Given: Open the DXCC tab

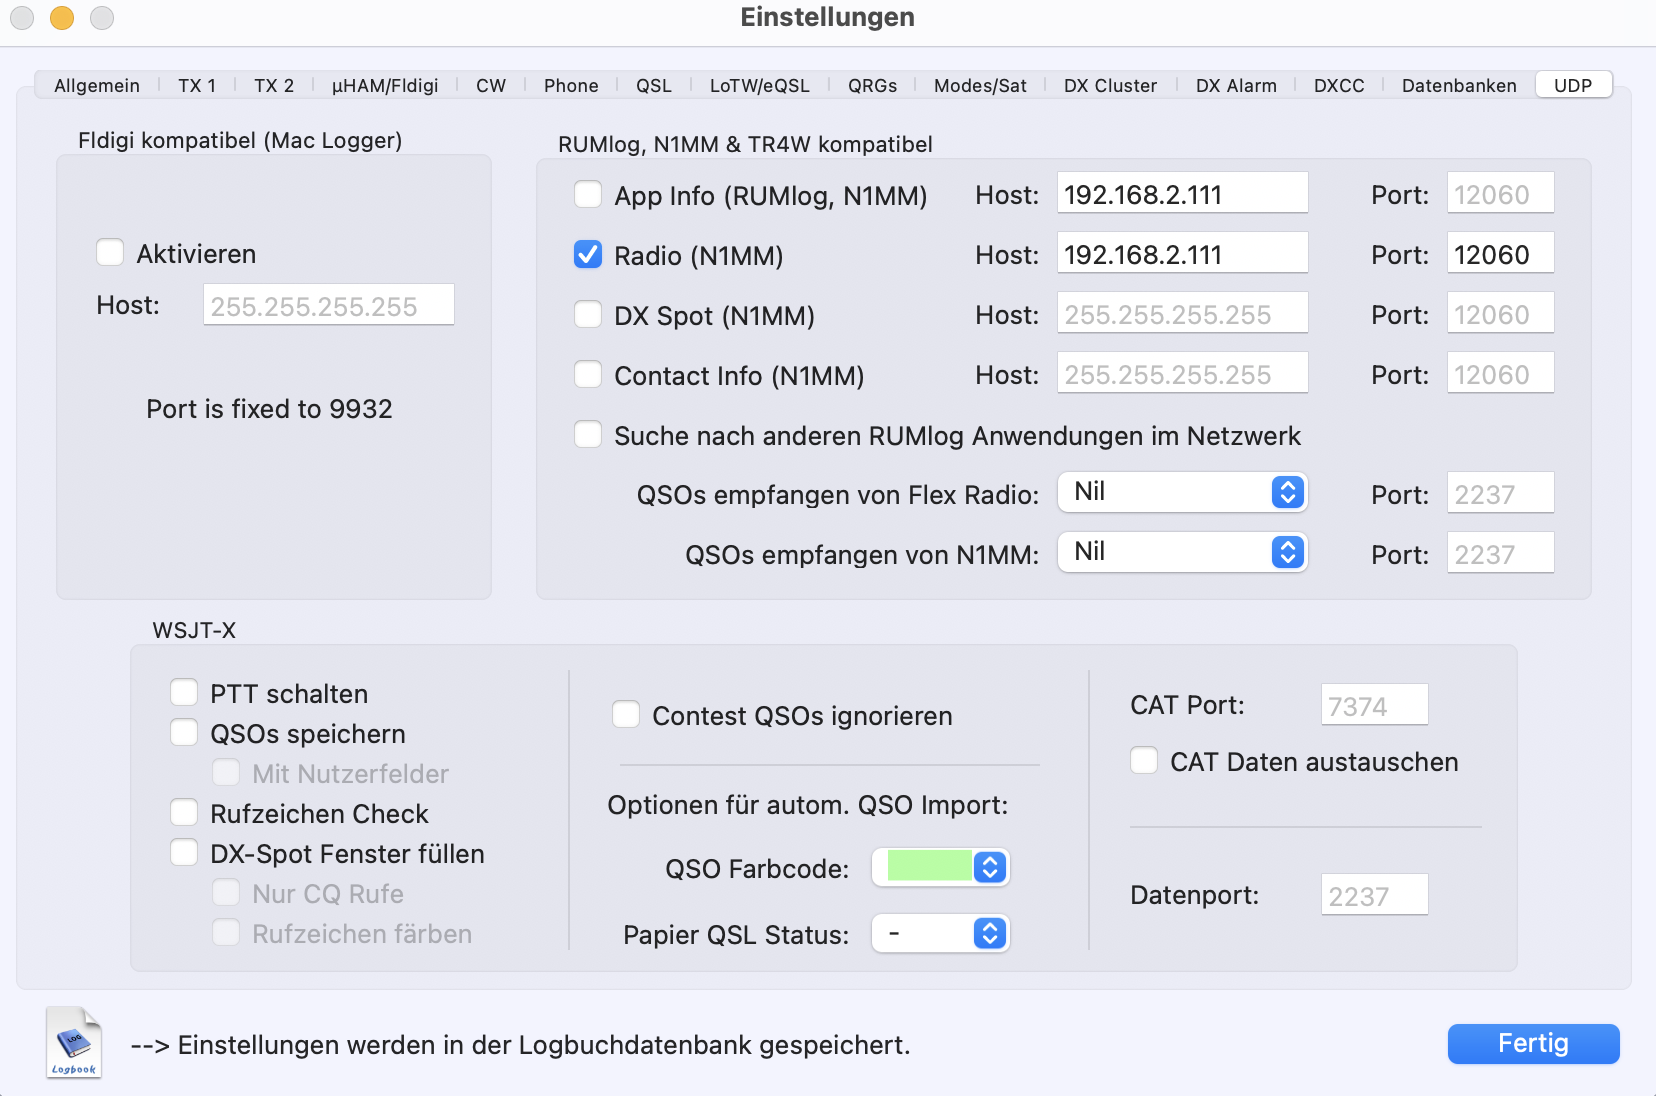Looking at the screenshot, I should (x=1339, y=85).
